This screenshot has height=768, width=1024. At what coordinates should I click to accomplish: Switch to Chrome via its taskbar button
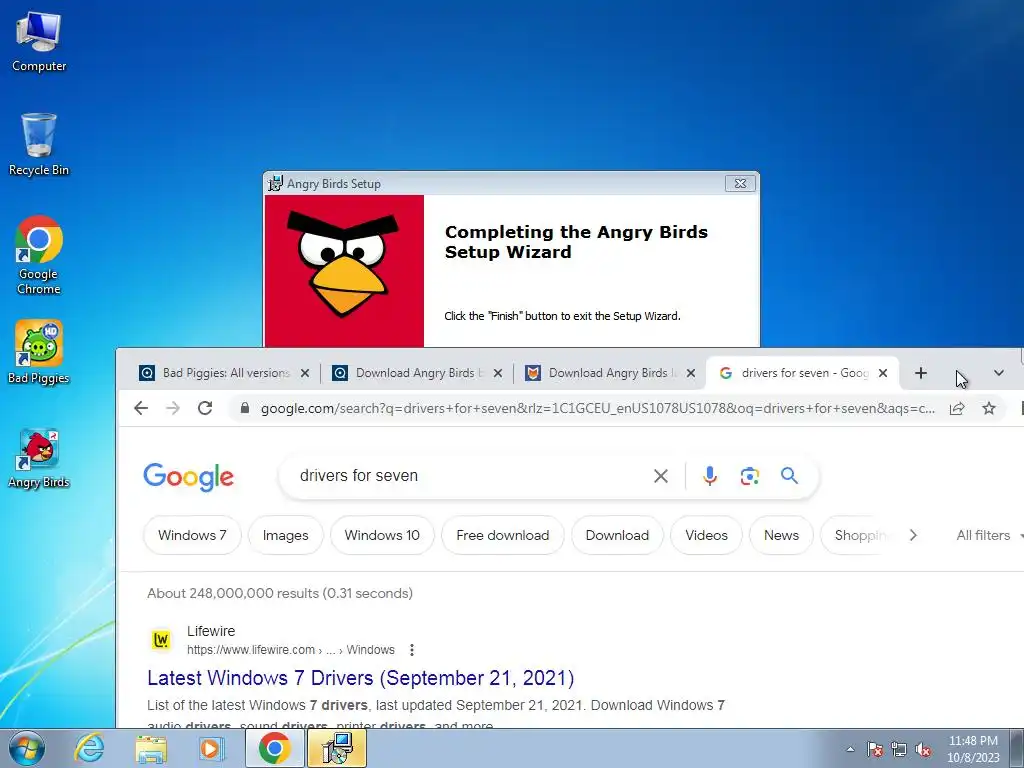click(274, 748)
